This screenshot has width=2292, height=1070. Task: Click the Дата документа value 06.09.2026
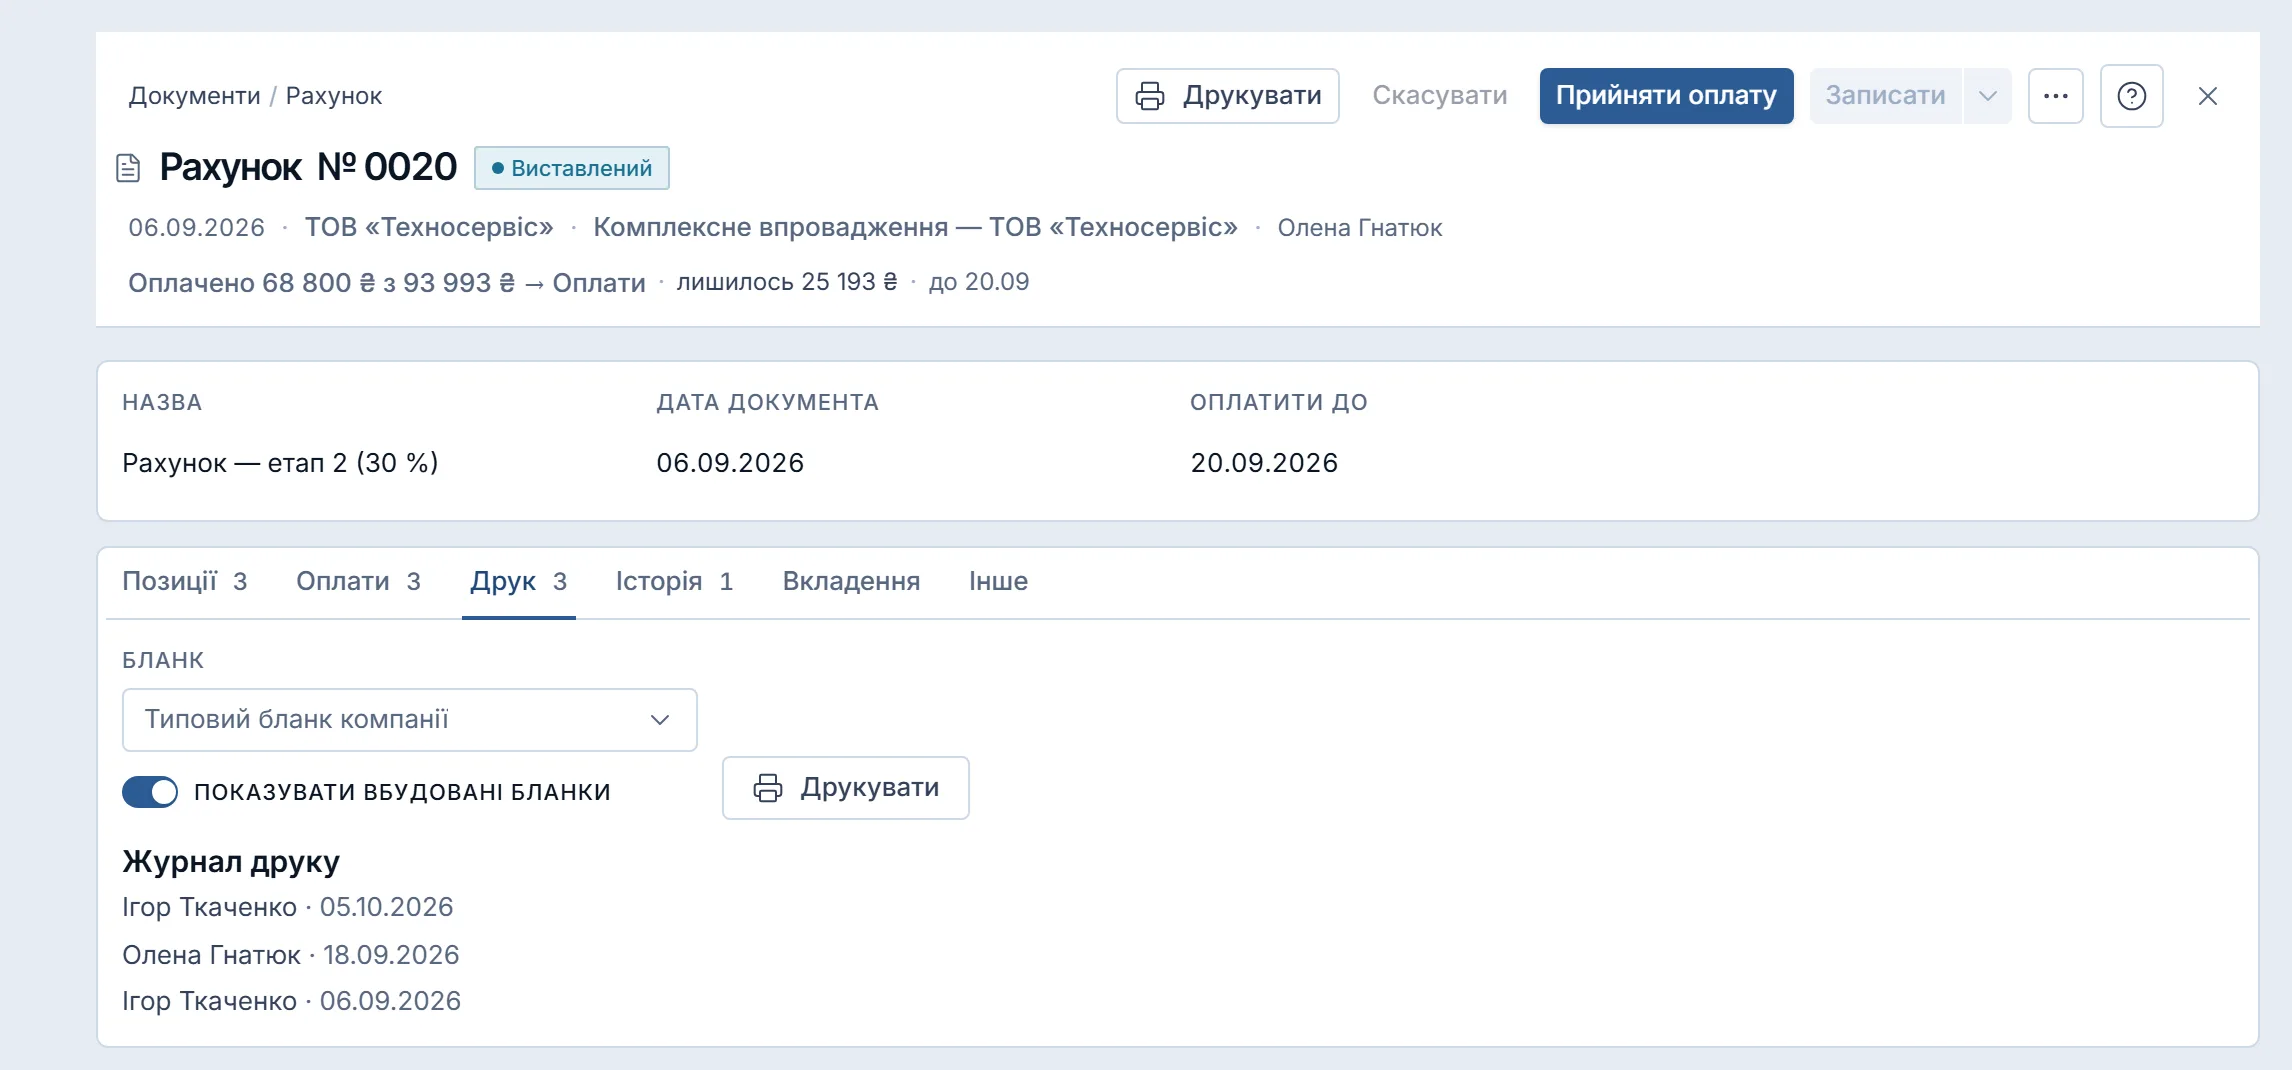pyautogui.click(x=730, y=463)
